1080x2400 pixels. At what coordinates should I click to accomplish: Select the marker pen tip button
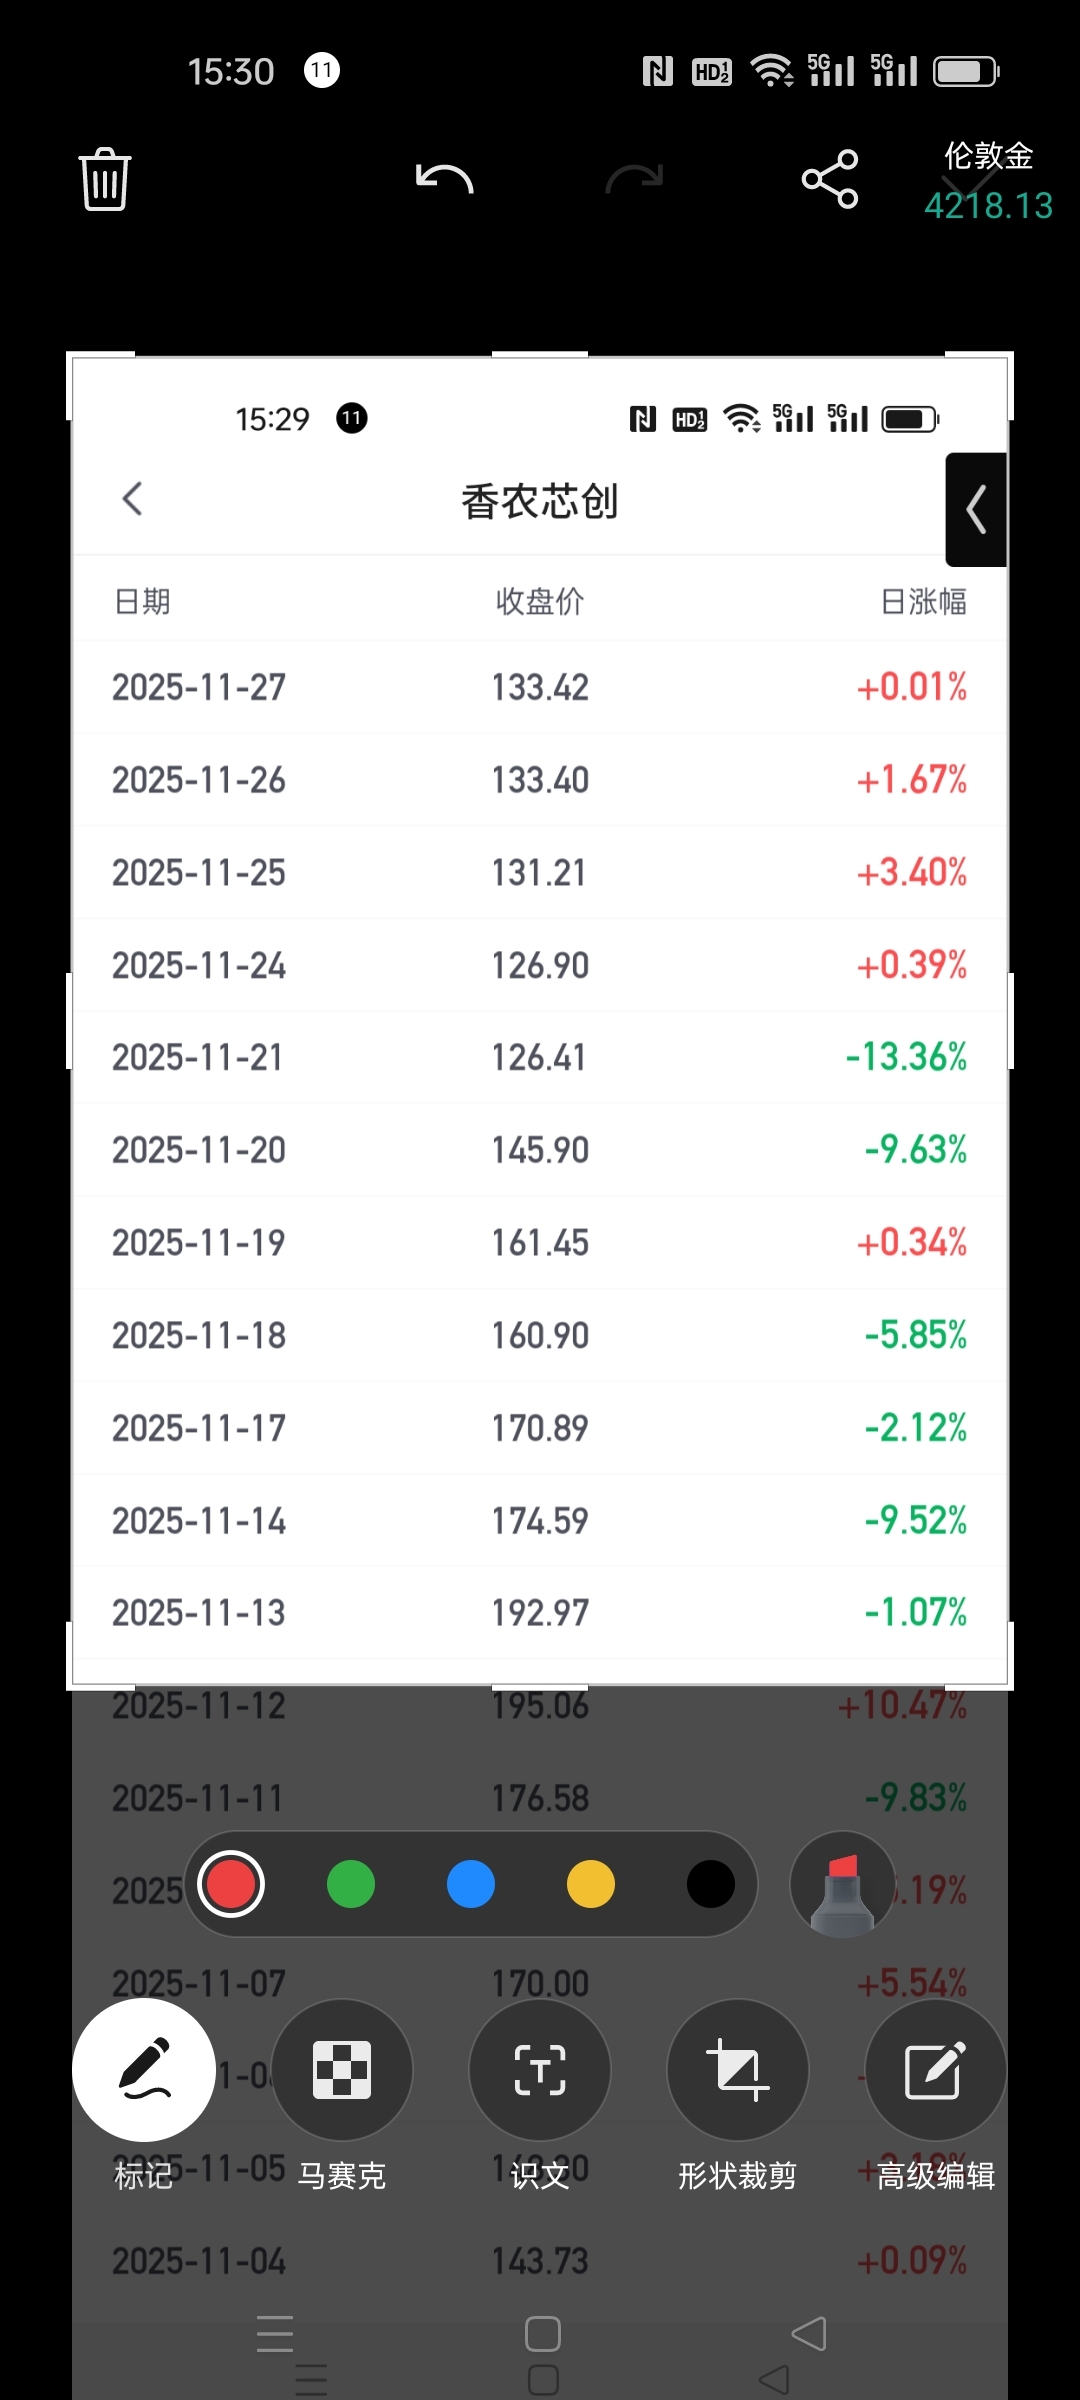[842, 1885]
